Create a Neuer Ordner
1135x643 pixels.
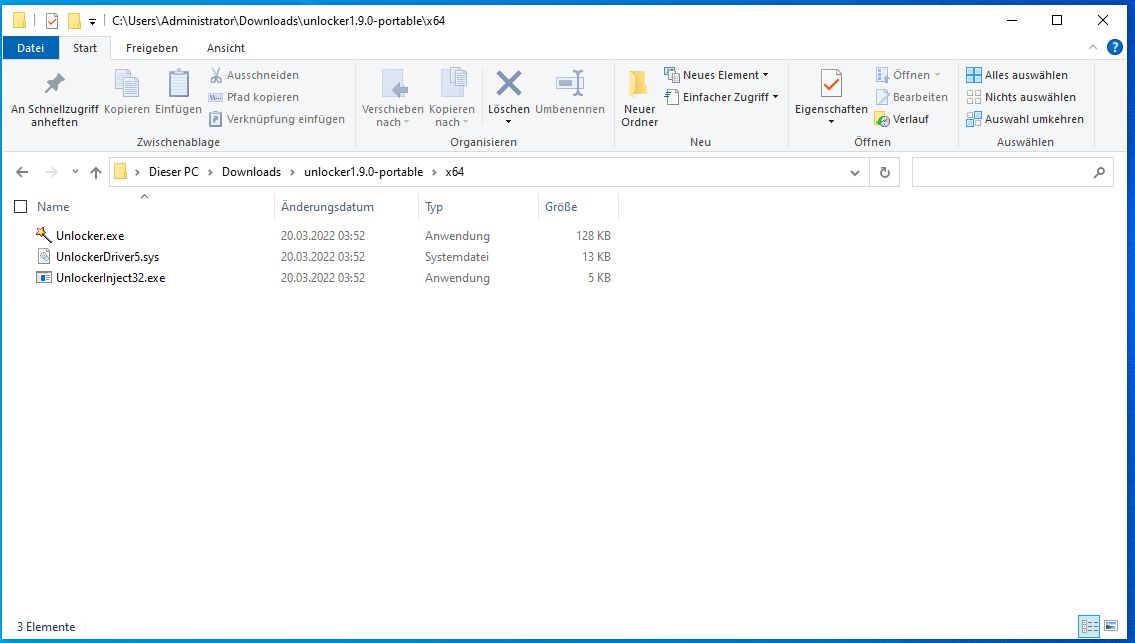(x=639, y=98)
